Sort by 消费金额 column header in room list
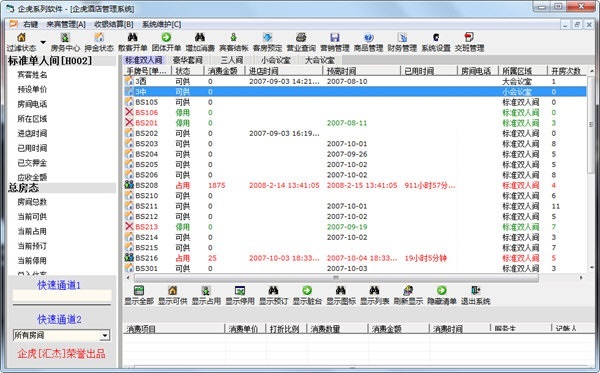This screenshot has width=600, height=373. [x=224, y=71]
